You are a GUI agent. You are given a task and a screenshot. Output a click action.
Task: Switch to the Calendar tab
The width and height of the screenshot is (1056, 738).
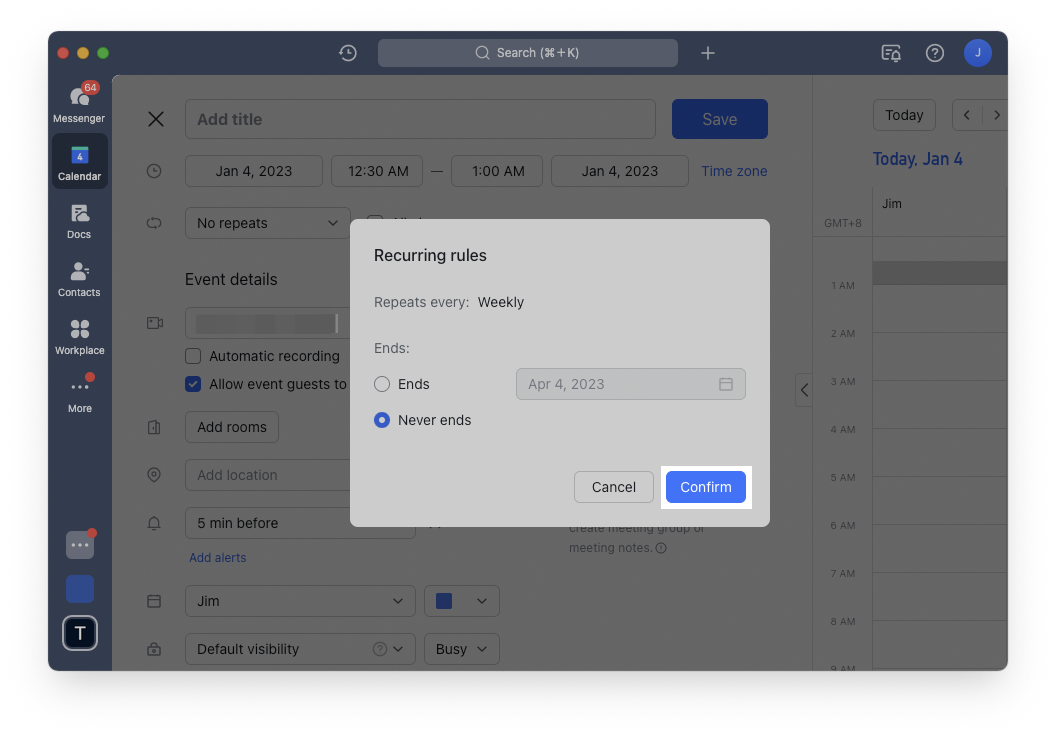[x=79, y=162]
